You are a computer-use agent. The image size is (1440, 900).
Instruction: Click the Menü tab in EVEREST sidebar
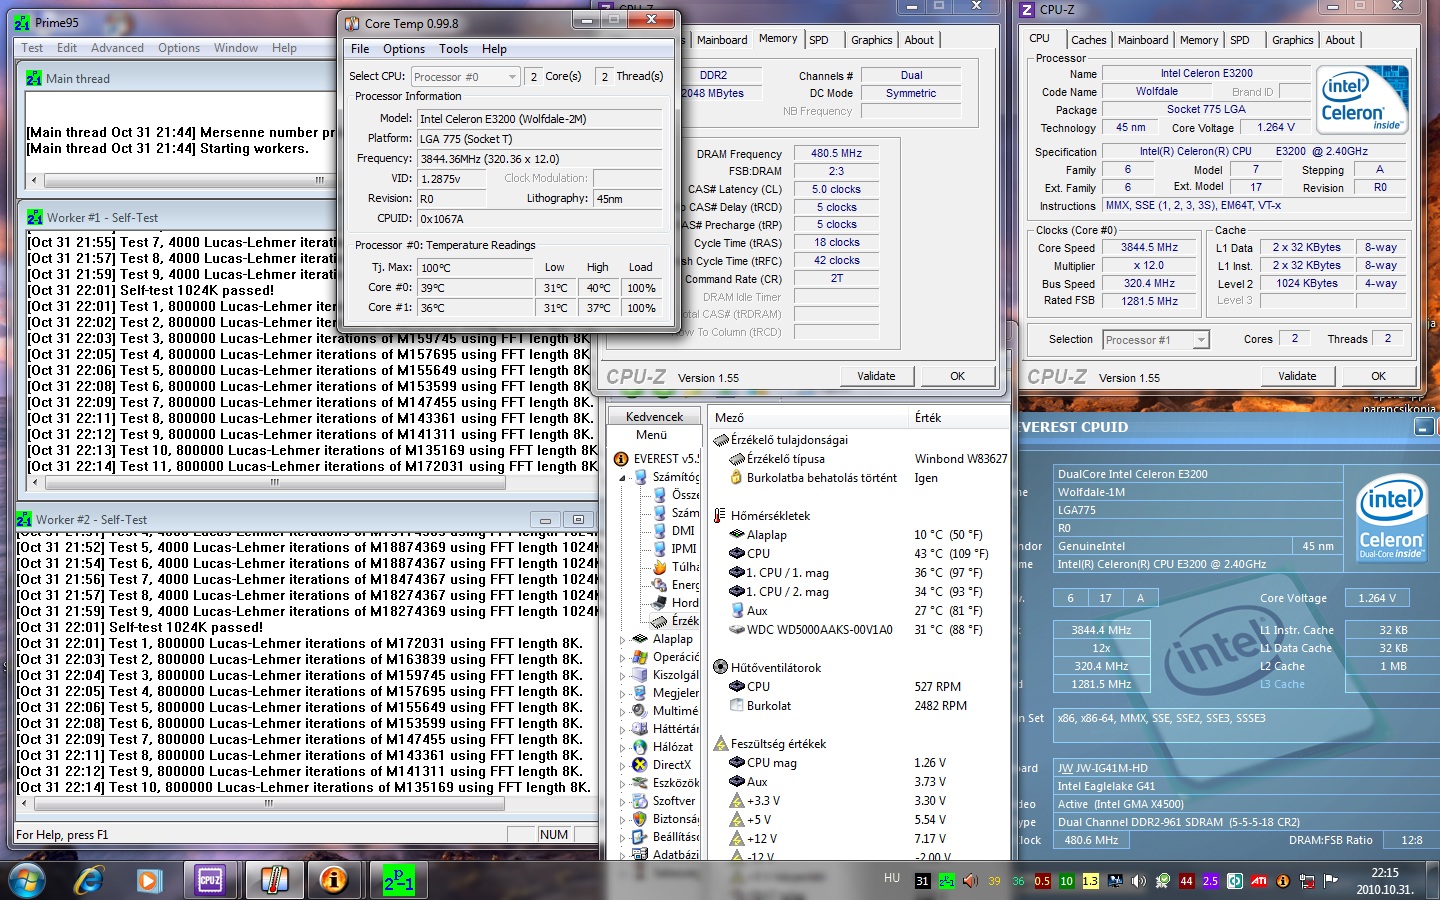(x=651, y=435)
